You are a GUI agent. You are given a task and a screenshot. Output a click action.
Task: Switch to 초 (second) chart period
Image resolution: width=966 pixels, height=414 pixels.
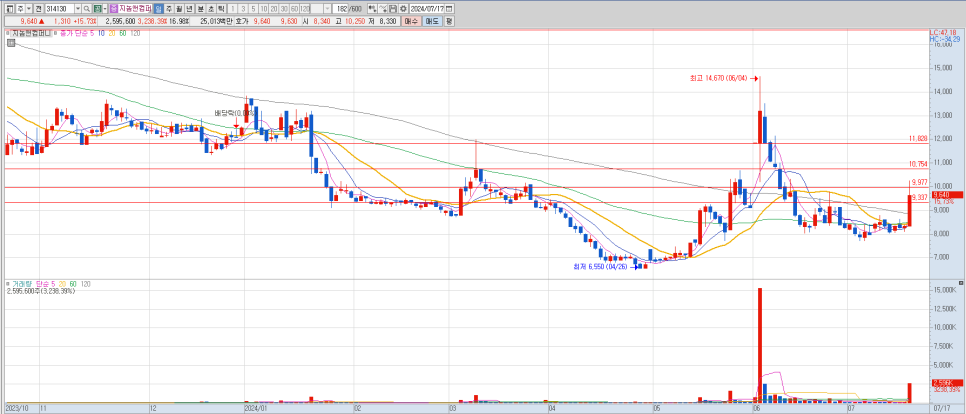pos(211,9)
